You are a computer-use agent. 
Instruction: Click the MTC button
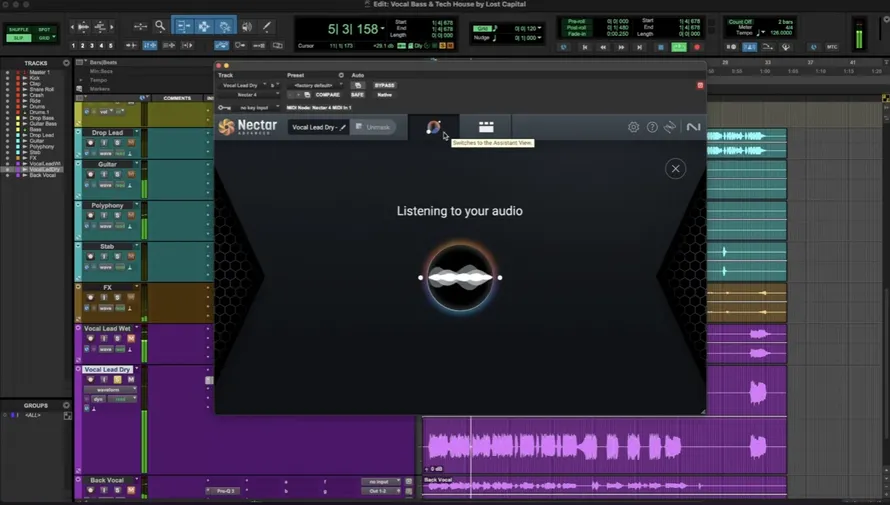coord(832,47)
